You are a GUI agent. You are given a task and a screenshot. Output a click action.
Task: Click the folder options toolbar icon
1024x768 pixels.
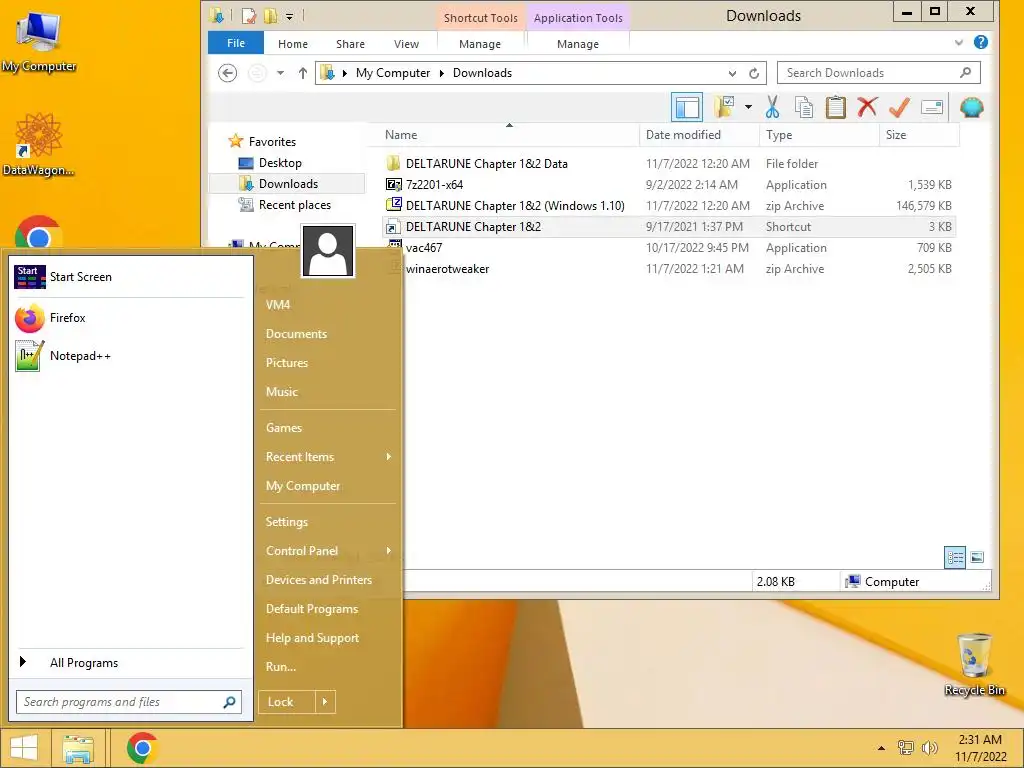tap(724, 107)
